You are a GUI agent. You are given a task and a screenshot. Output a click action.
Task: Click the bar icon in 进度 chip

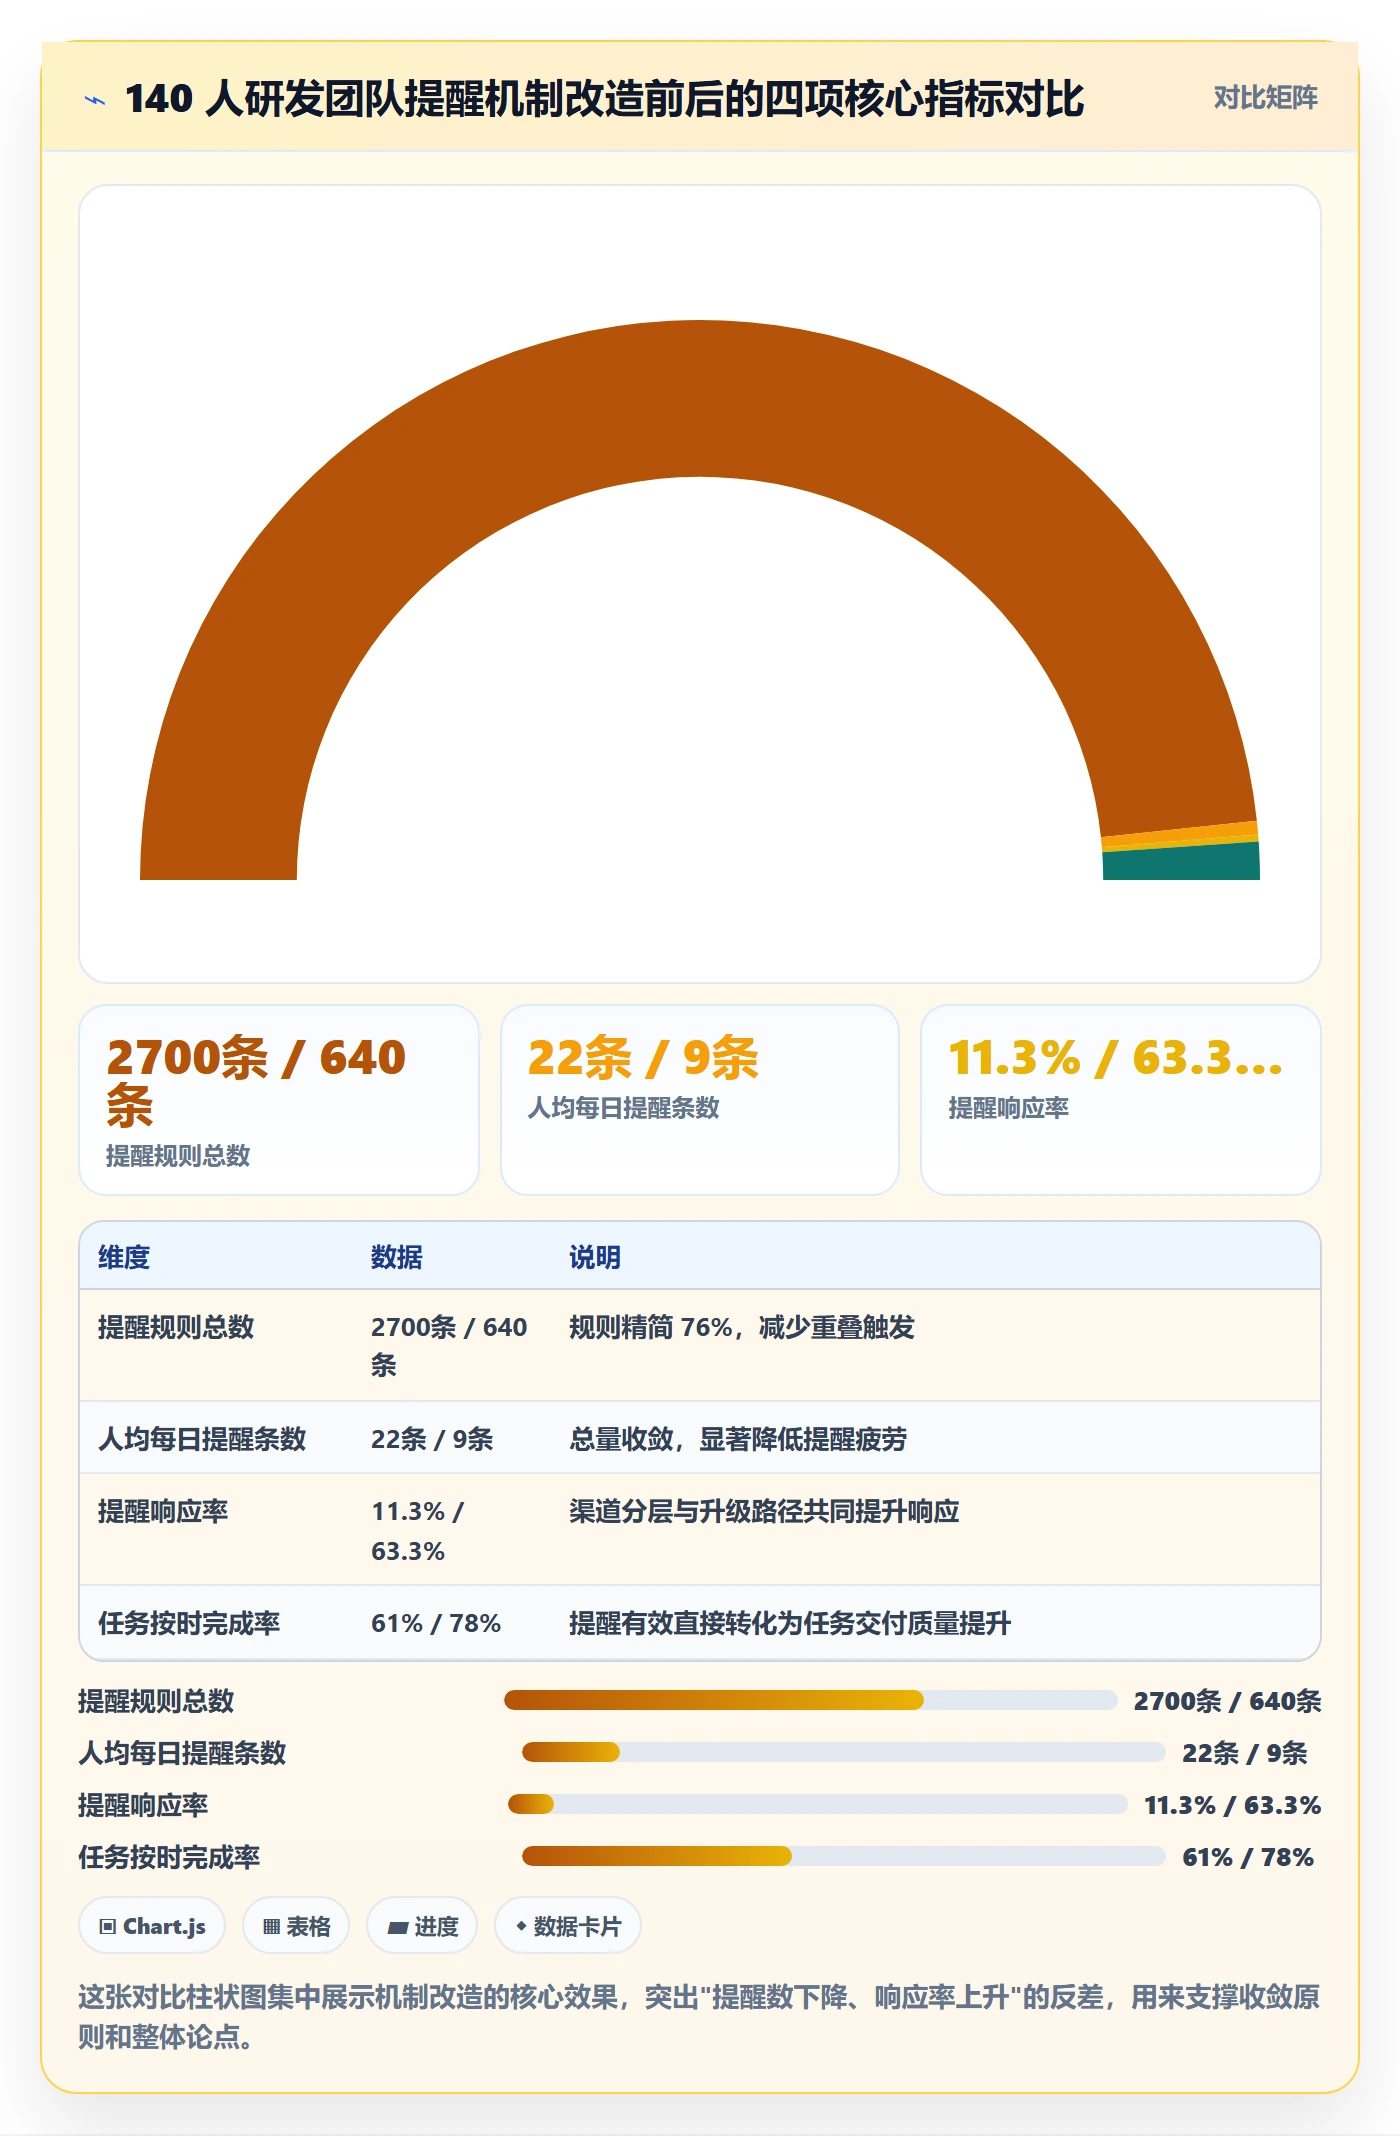click(397, 1928)
